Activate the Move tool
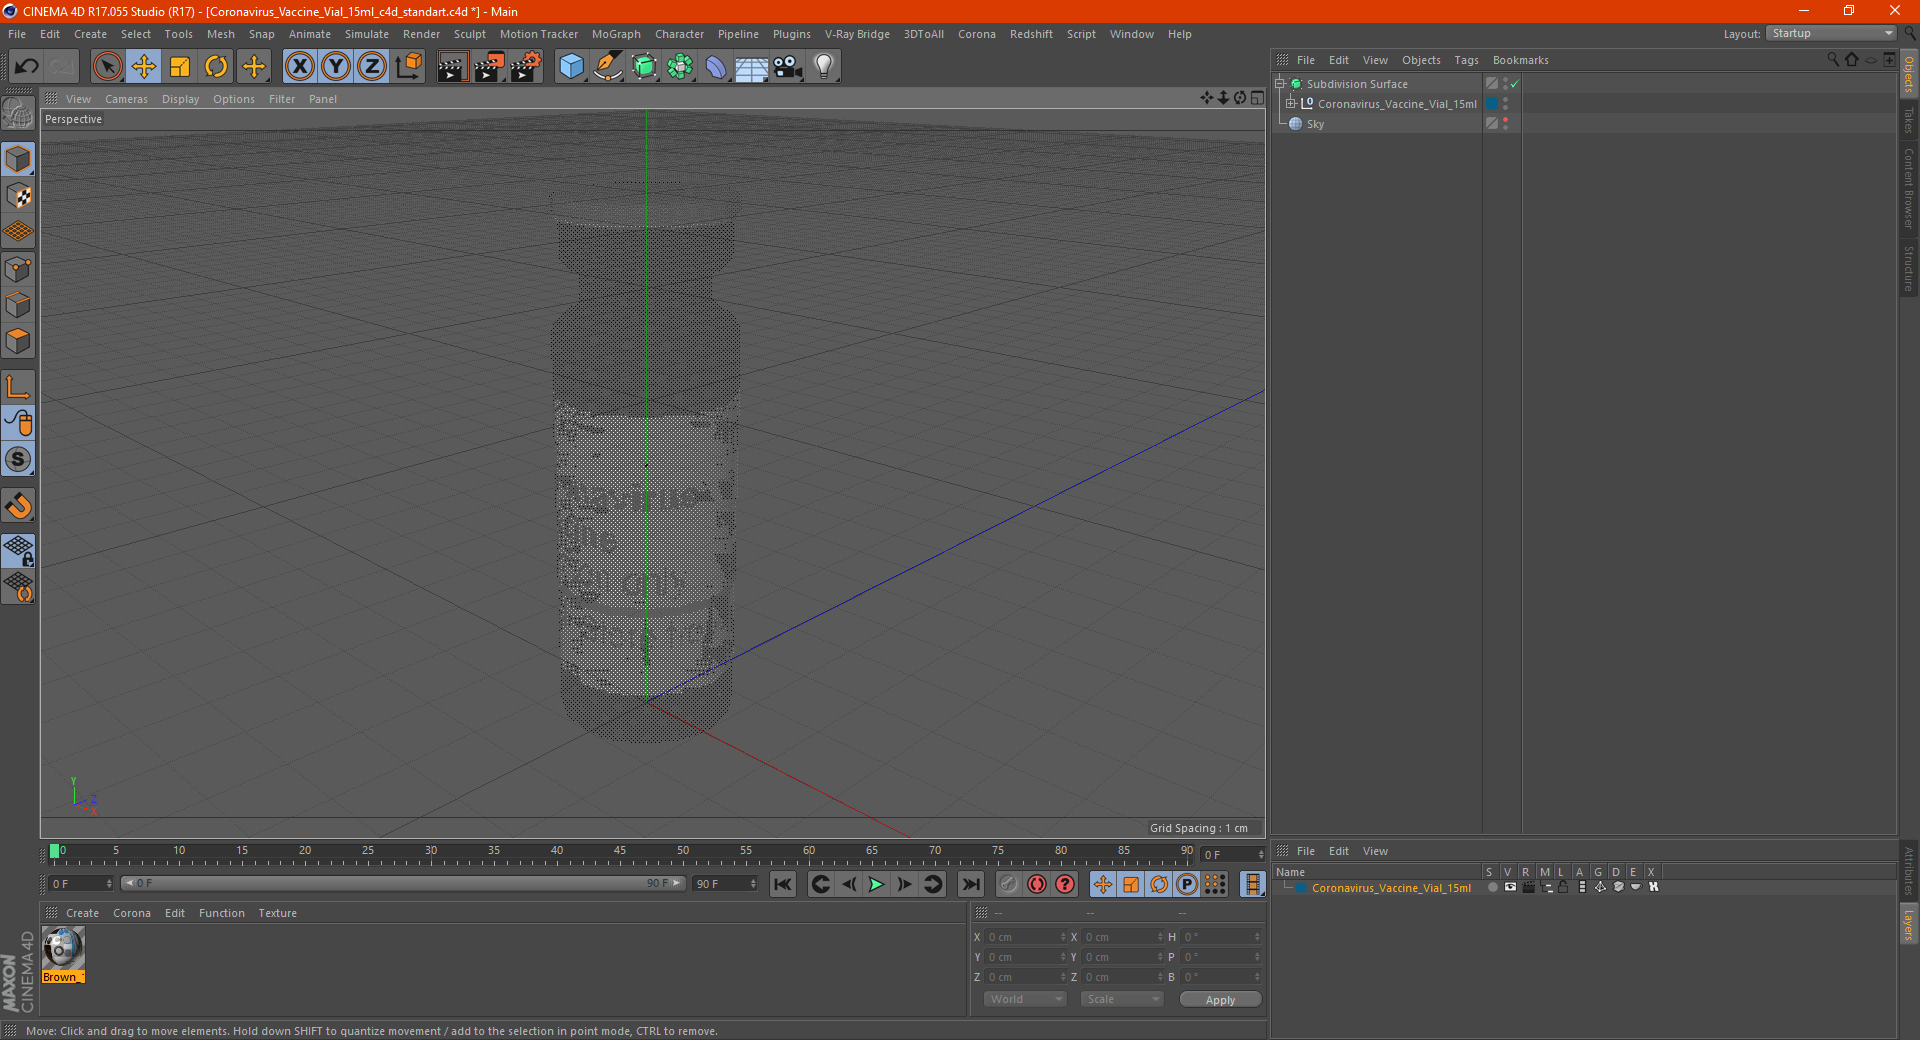Screen dimensions: 1920x1040 [144, 67]
